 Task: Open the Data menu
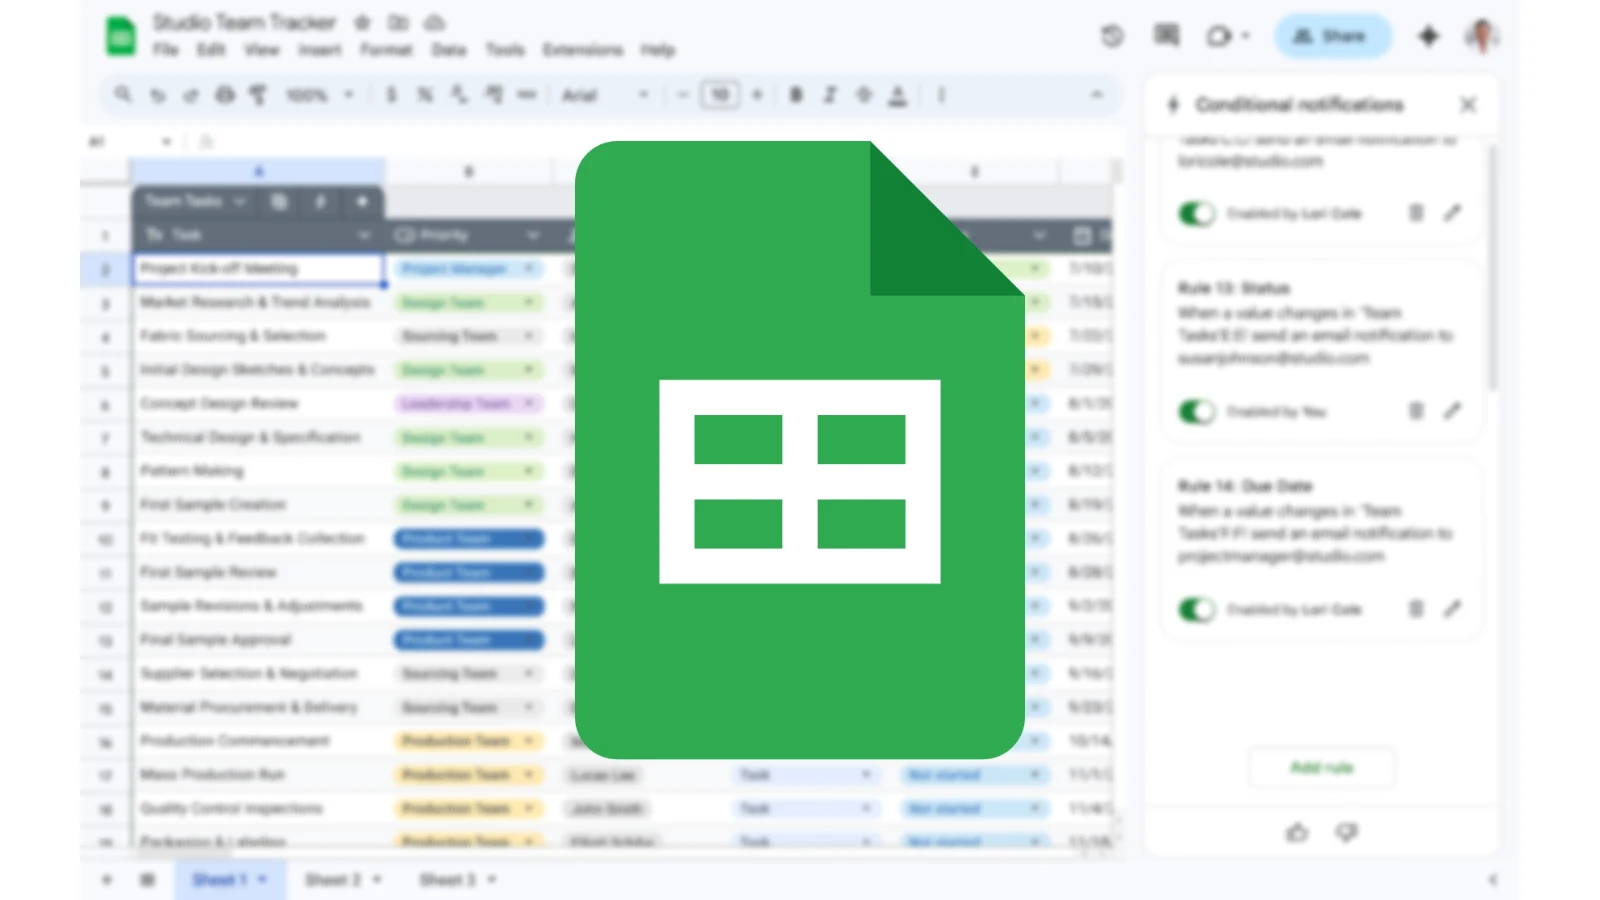tap(449, 50)
